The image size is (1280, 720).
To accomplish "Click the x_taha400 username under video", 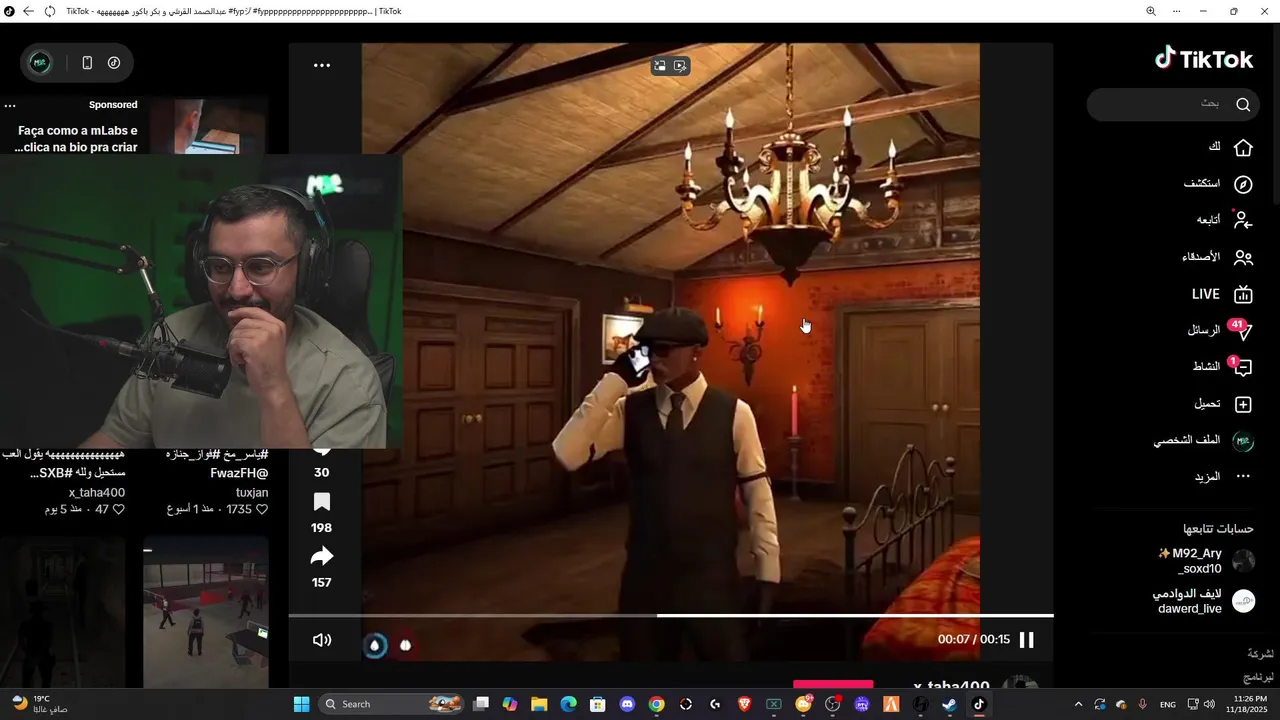I will click(951, 685).
